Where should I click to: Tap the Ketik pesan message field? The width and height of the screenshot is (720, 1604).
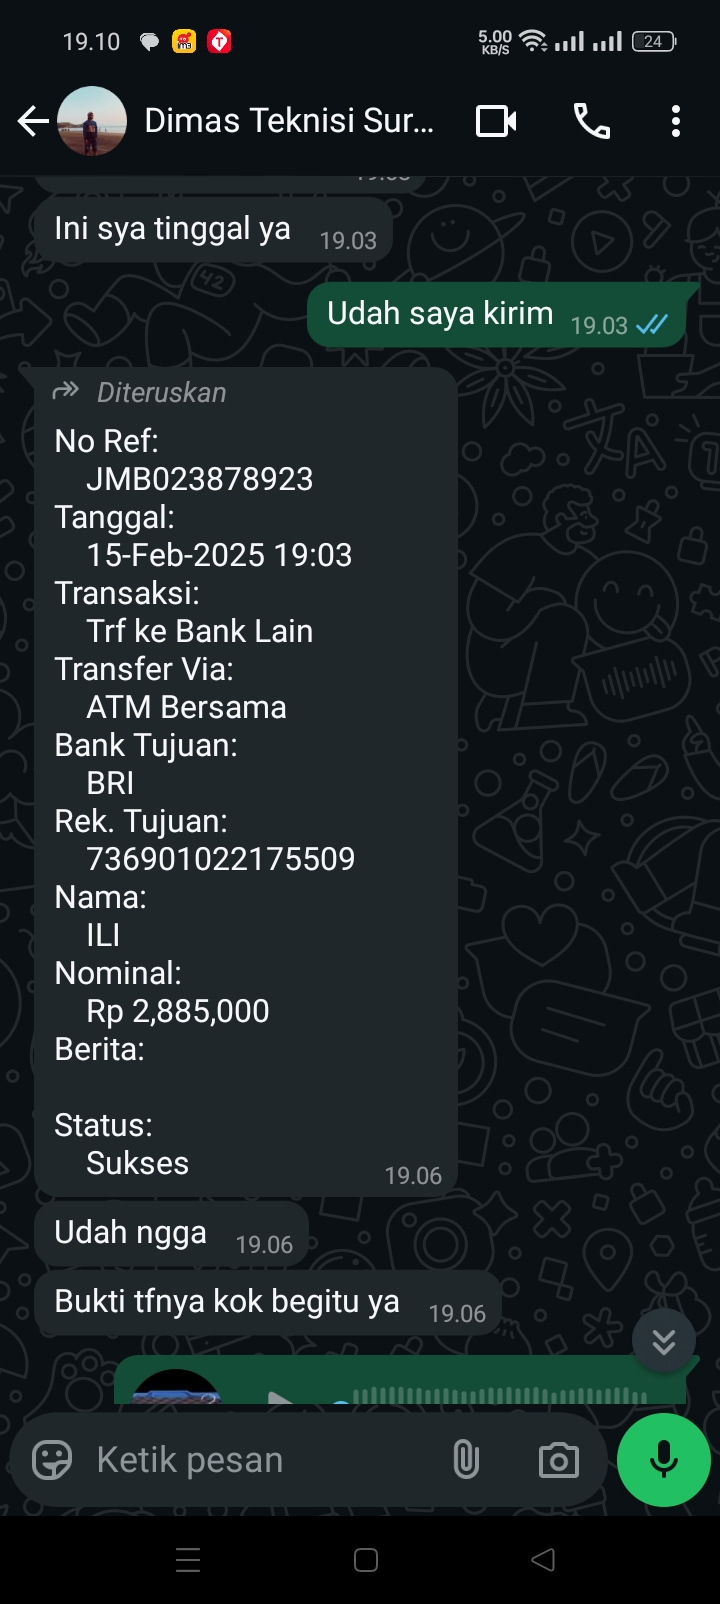260,1460
